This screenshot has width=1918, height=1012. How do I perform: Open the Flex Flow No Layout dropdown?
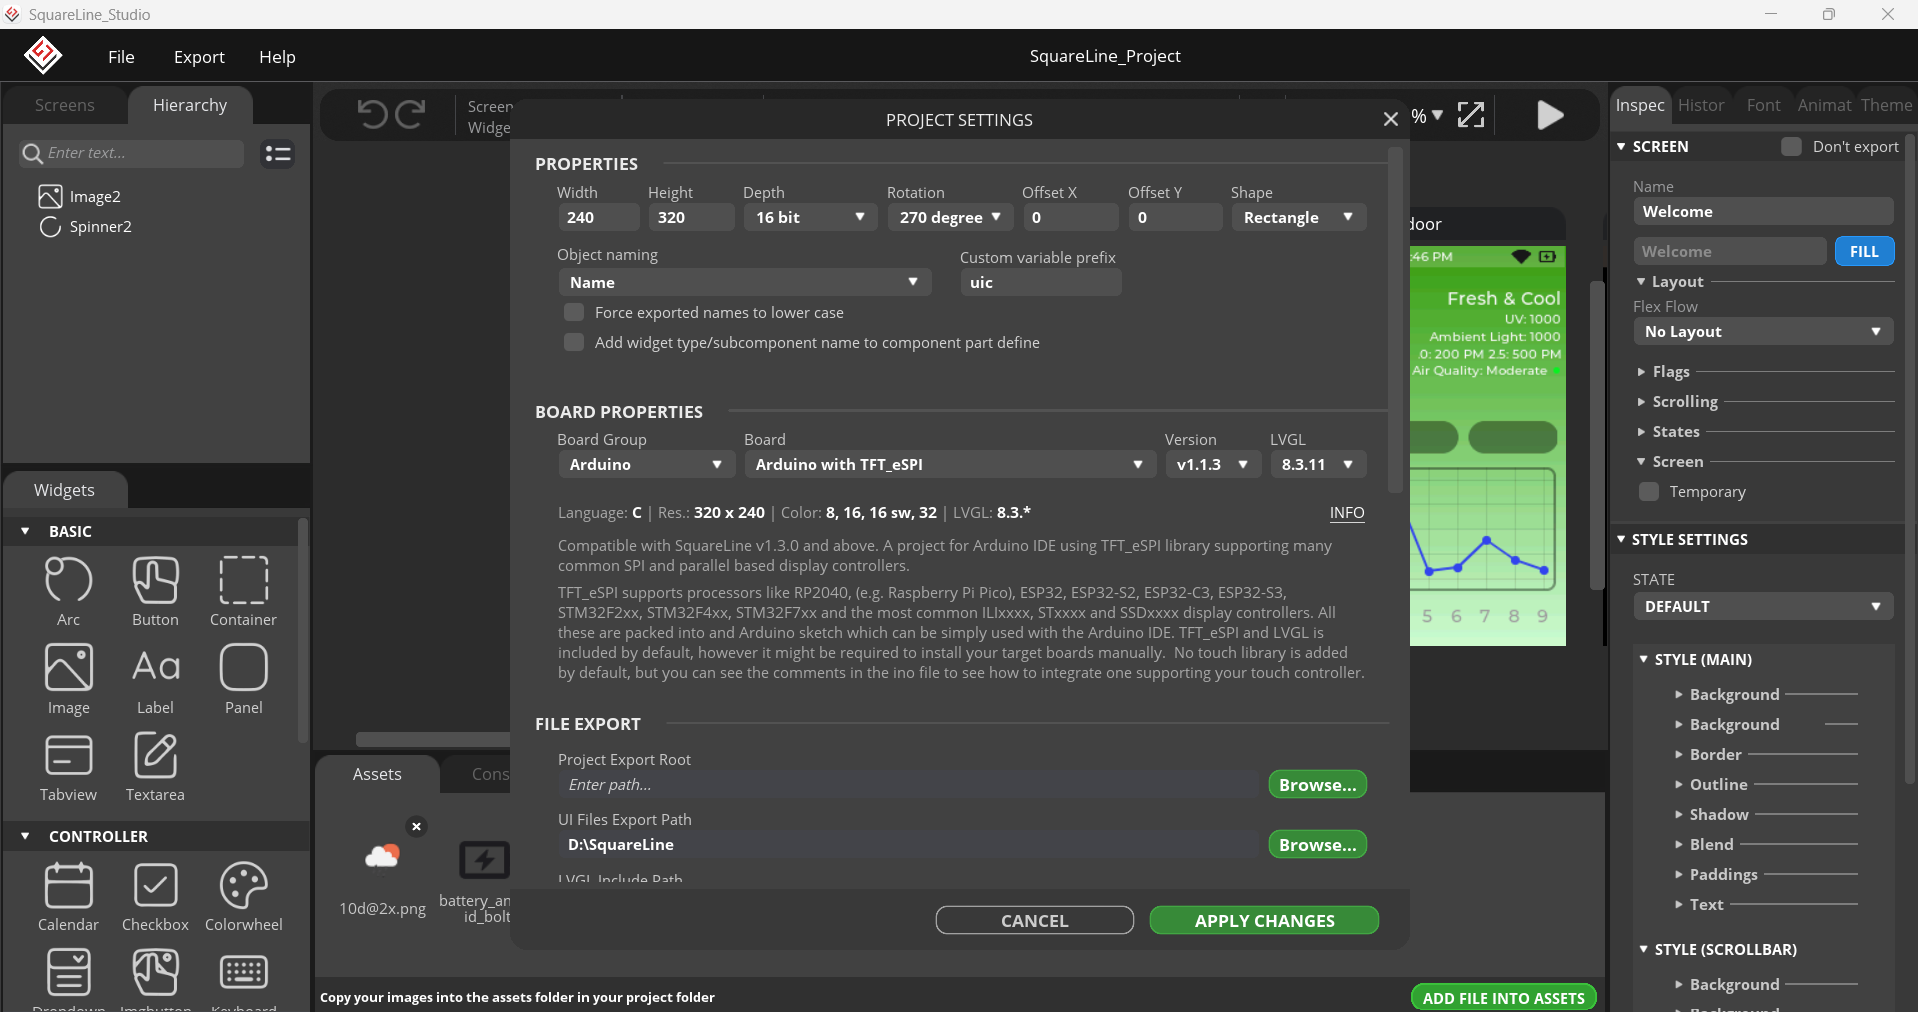pos(1763,331)
